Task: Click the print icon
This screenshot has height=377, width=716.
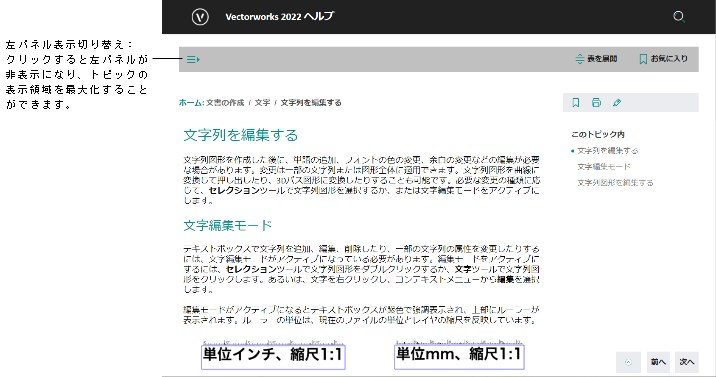Action: (596, 103)
